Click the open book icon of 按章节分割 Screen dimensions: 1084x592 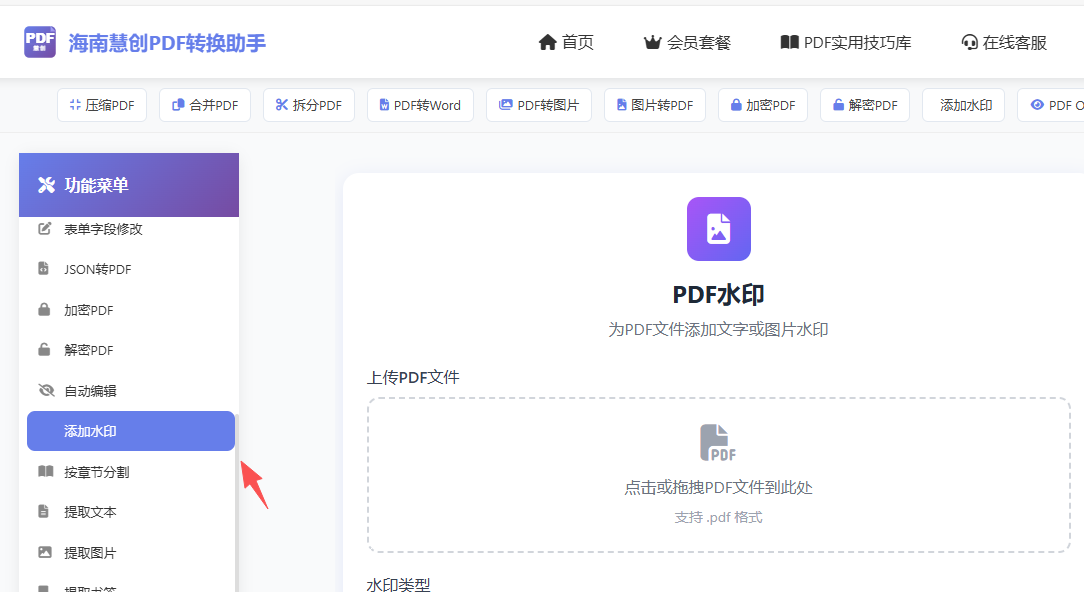[46, 471]
